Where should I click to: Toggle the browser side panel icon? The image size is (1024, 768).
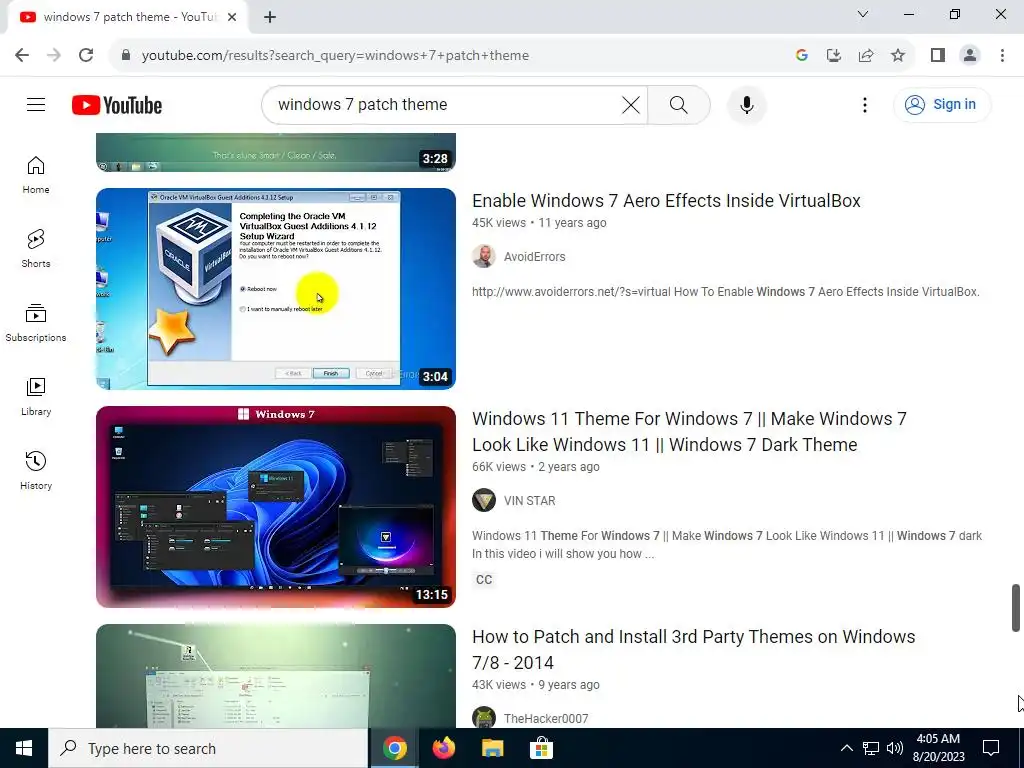[938, 56]
